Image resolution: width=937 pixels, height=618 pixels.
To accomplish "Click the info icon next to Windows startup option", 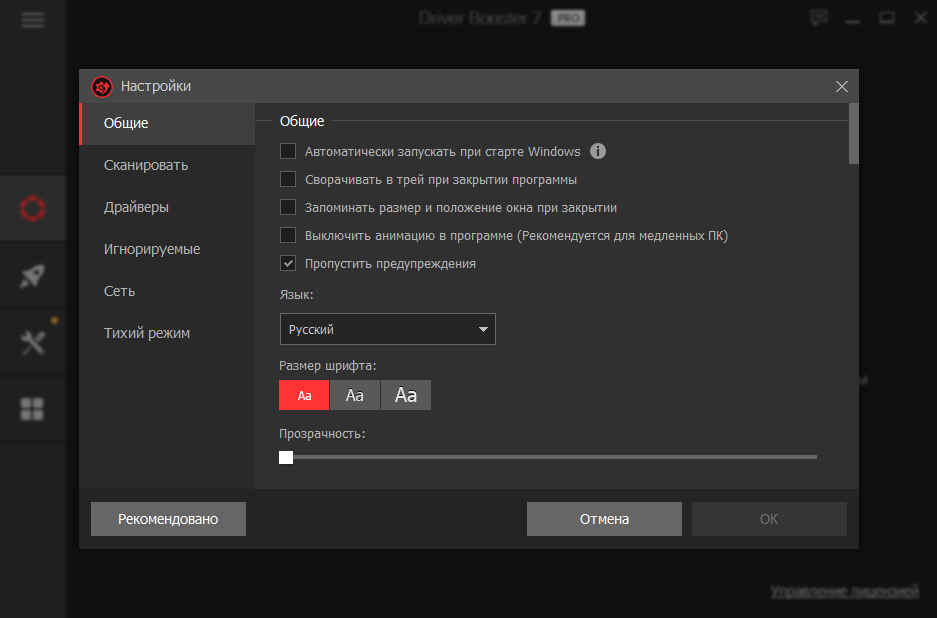I will pyautogui.click(x=598, y=152).
